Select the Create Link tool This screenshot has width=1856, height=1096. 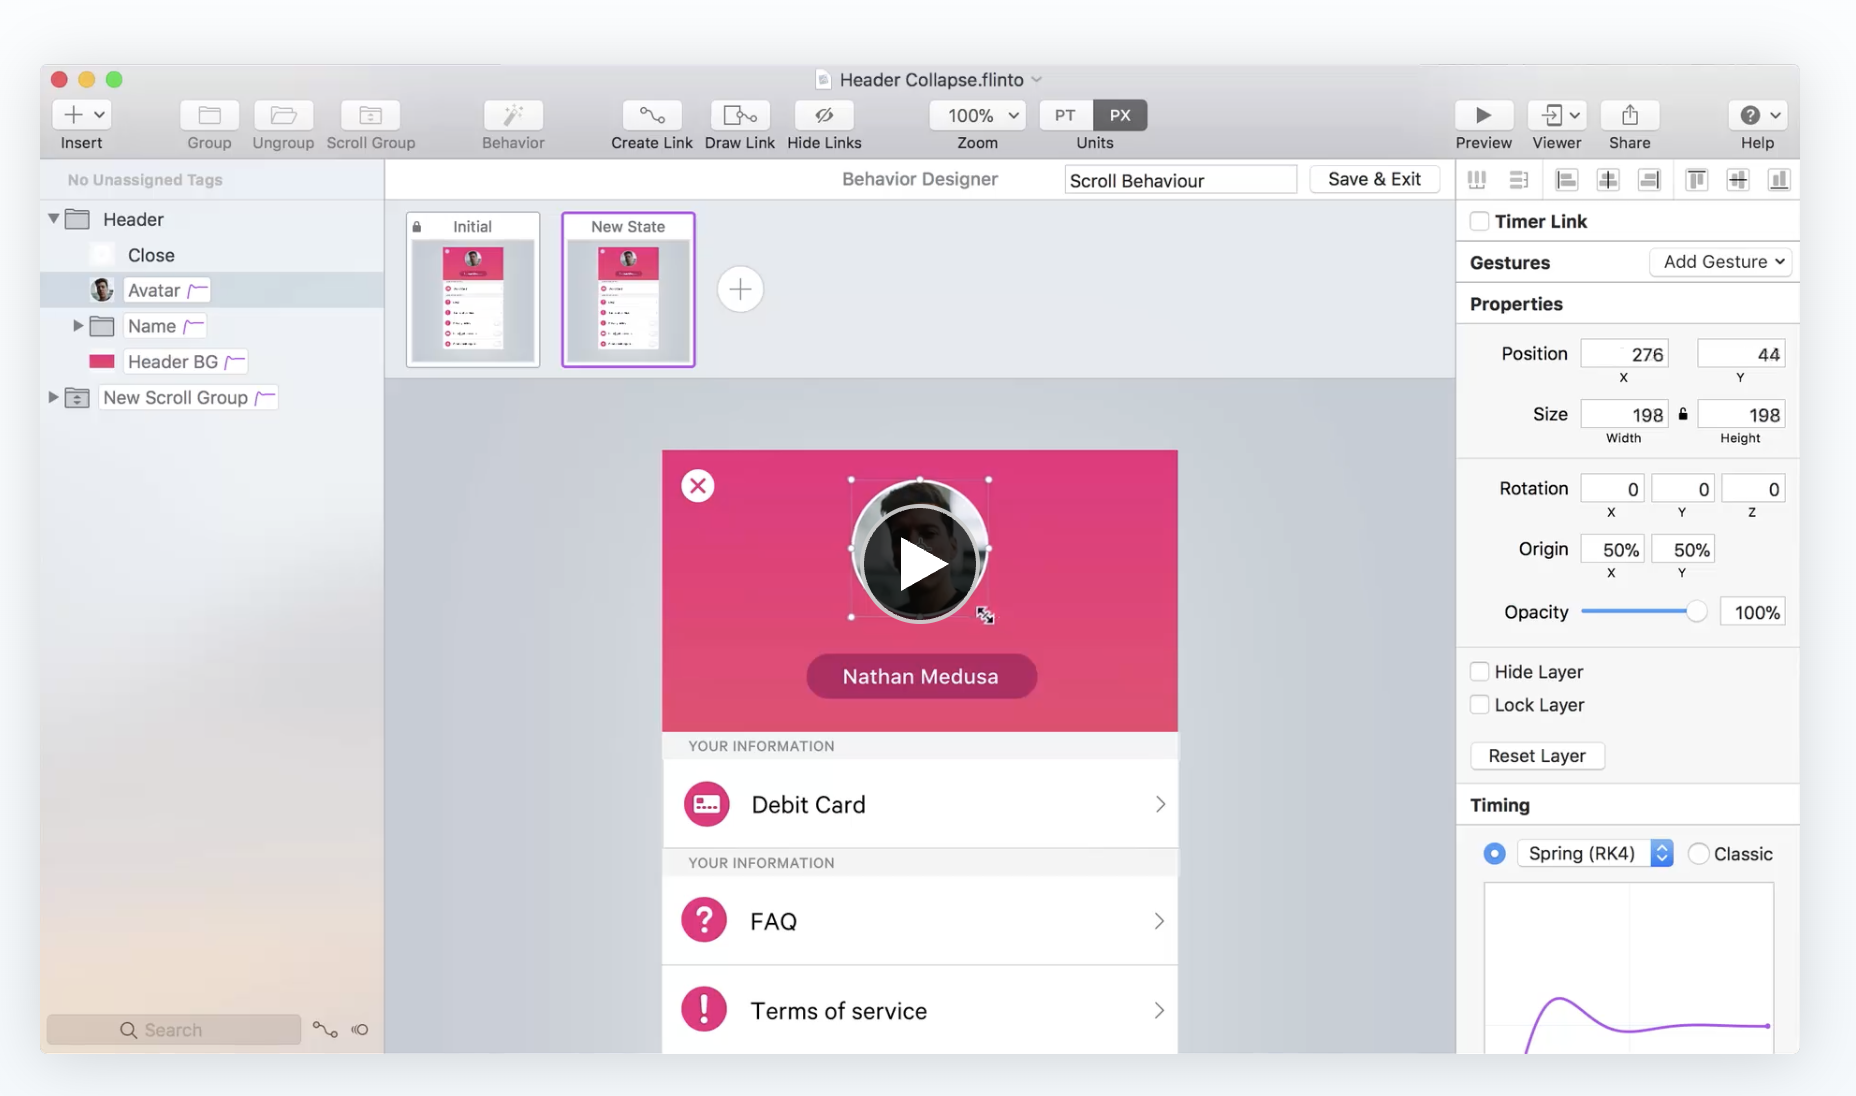coord(652,115)
